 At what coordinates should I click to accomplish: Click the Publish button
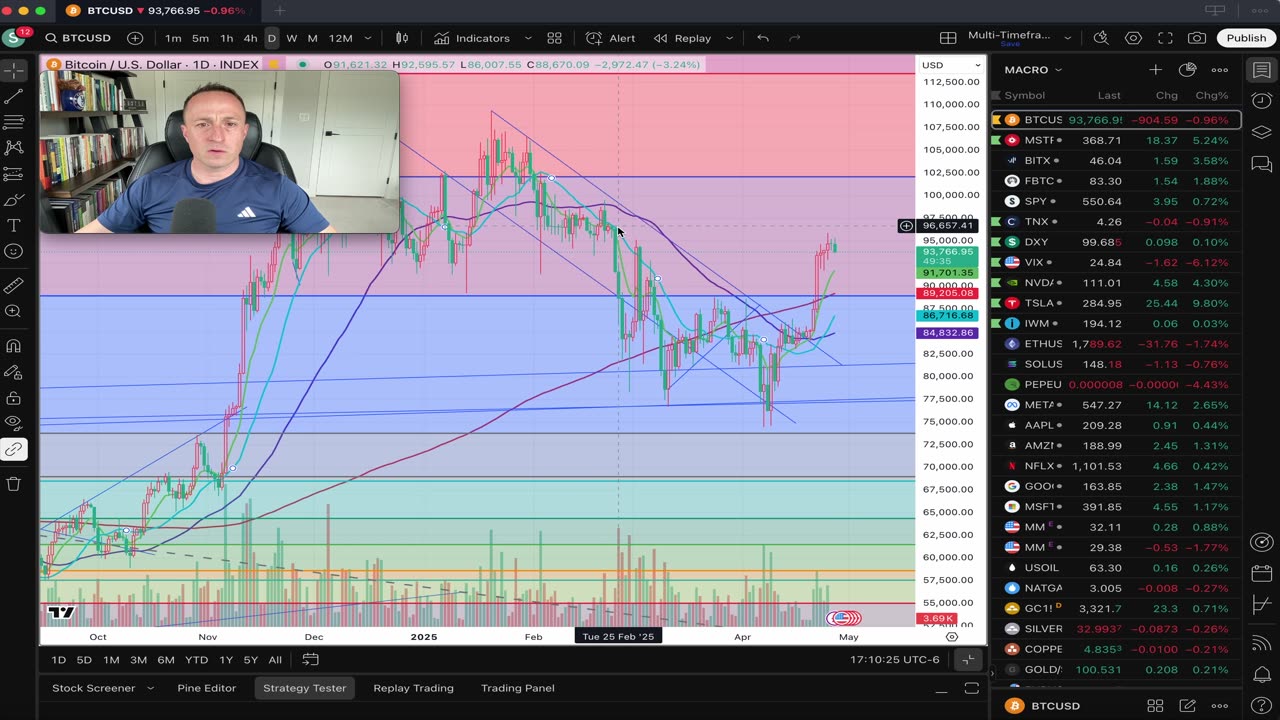click(1246, 38)
